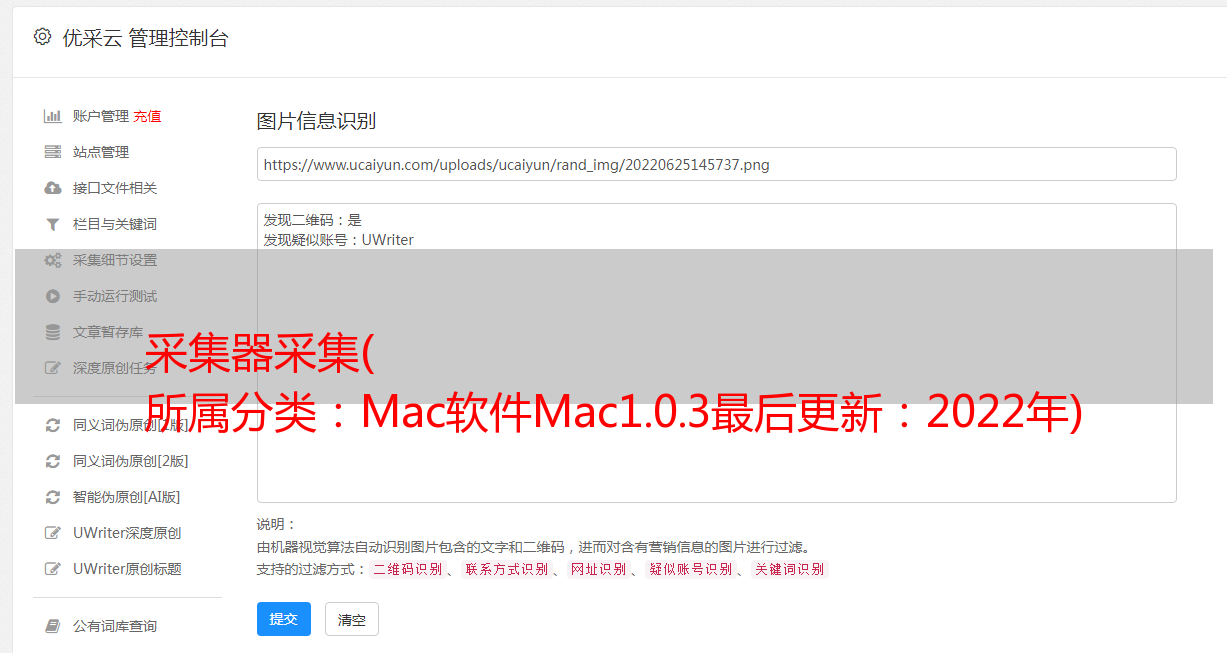Clear the form using 清空 button
1227x653 pixels.
point(352,619)
